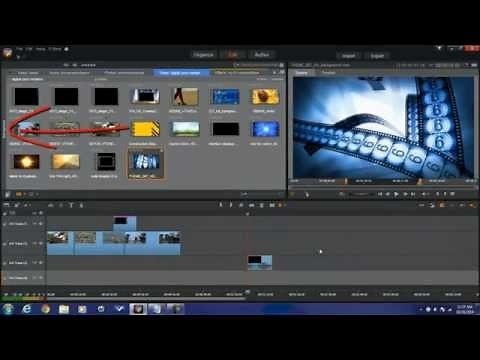Click the first icon on timeline toolbar

(6, 205)
